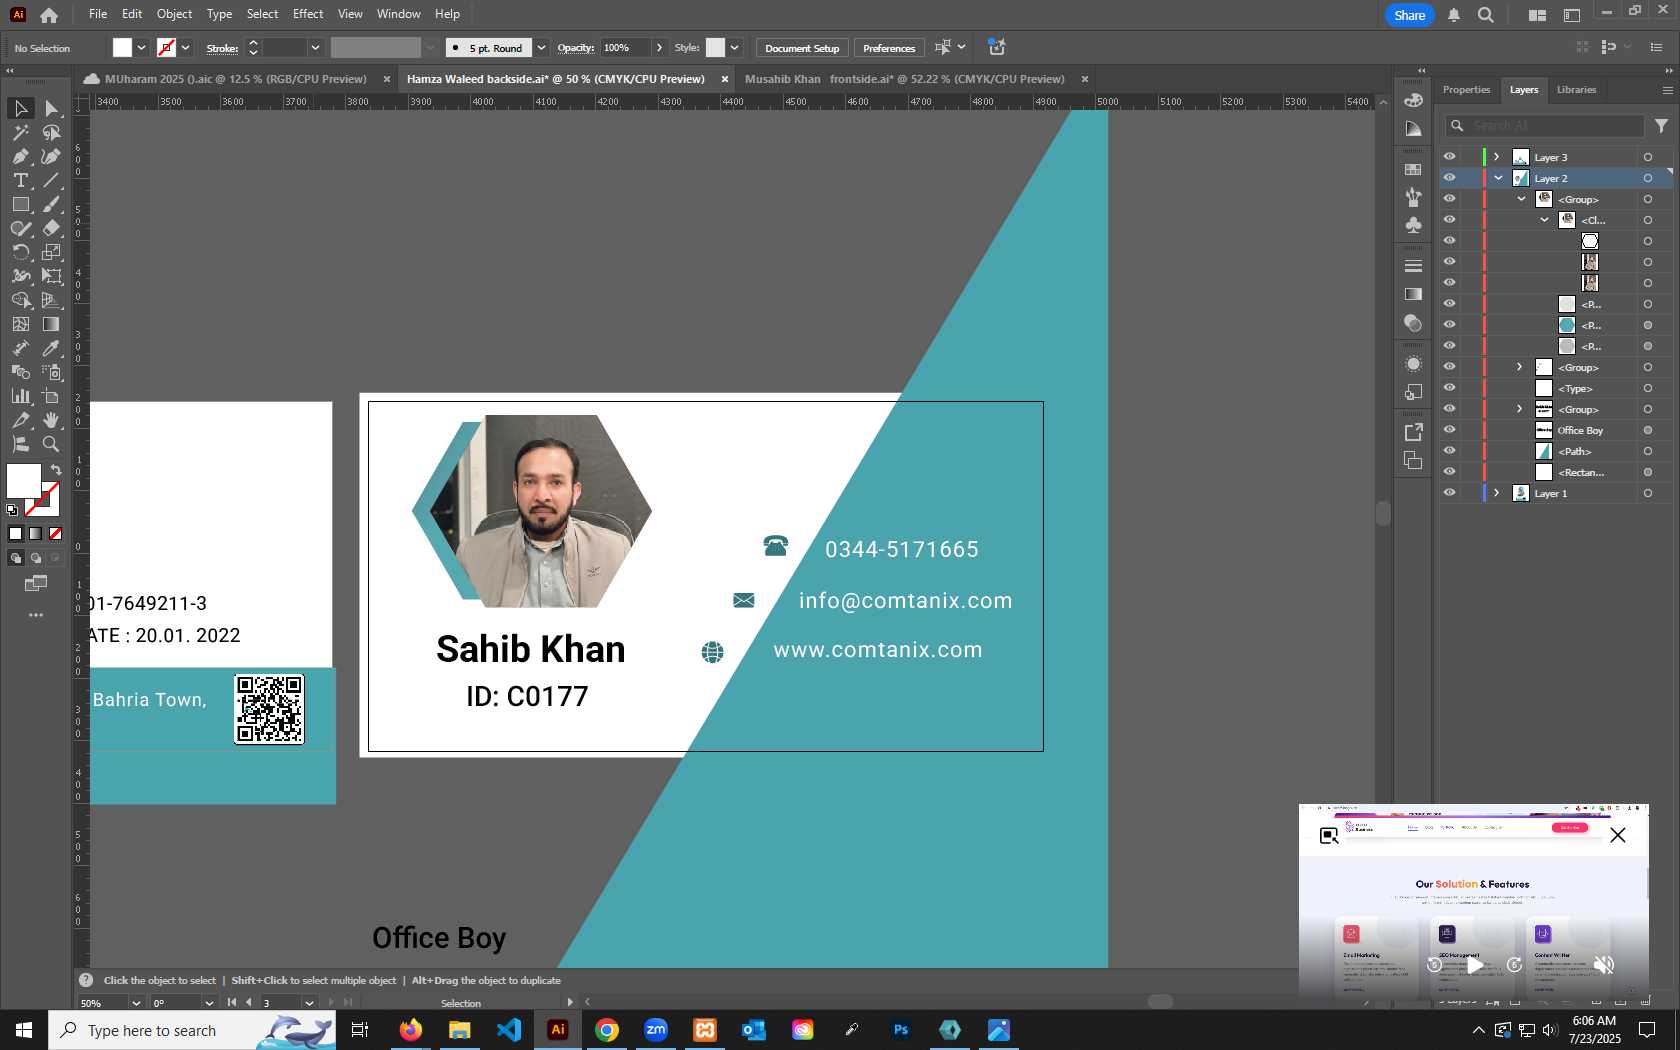Select the Rectangle tool
The width and height of the screenshot is (1680, 1050).
tap(20, 204)
